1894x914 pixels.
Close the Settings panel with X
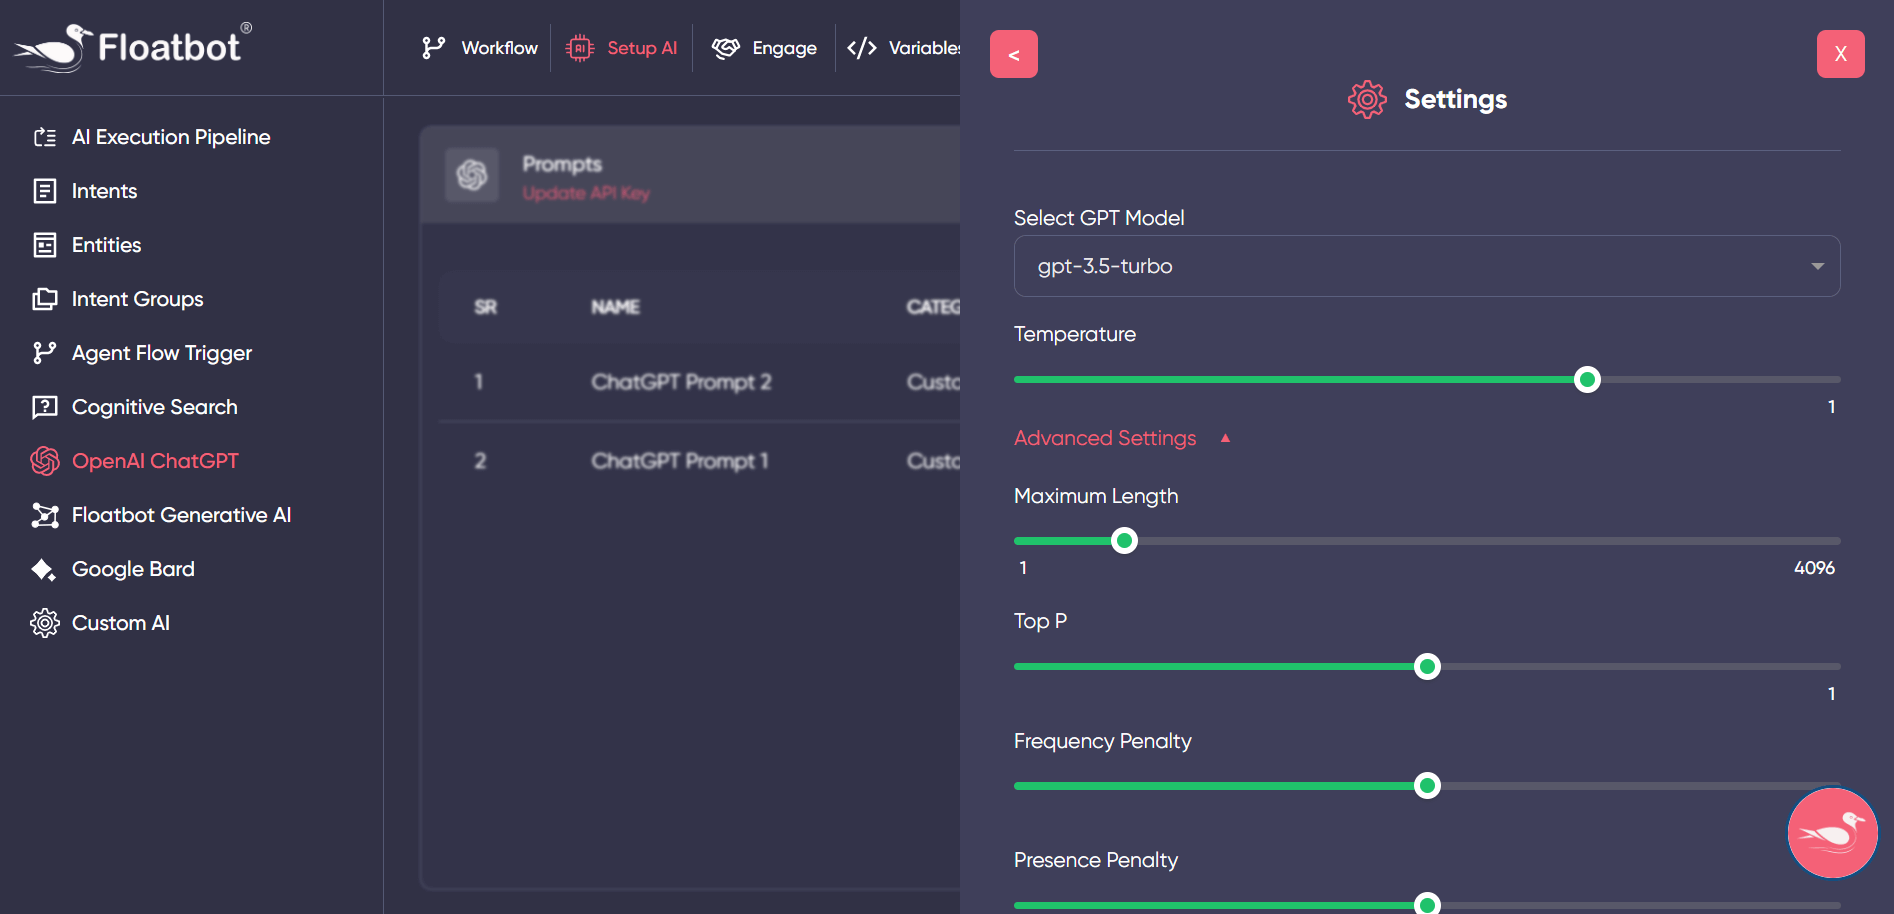(1840, 54)
